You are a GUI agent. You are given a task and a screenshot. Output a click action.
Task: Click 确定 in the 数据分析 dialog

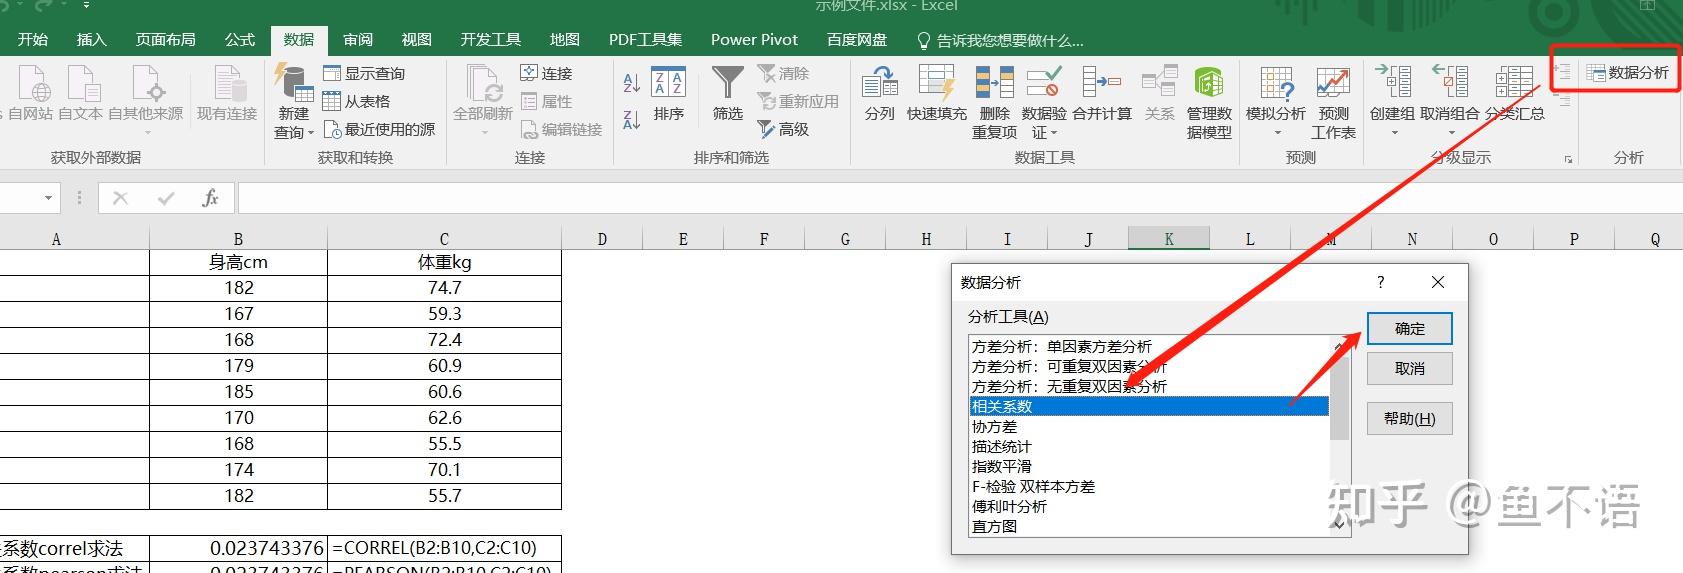pos(1409,329)
